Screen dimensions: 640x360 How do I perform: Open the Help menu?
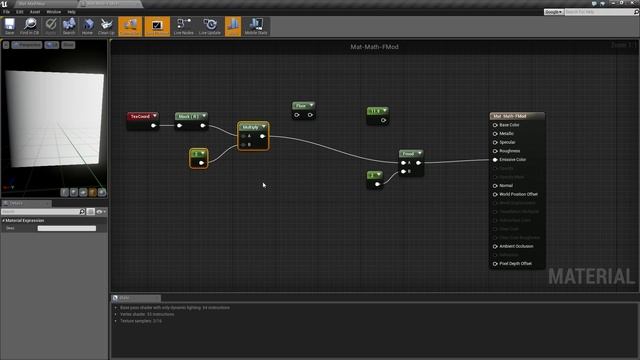(71, 12)
